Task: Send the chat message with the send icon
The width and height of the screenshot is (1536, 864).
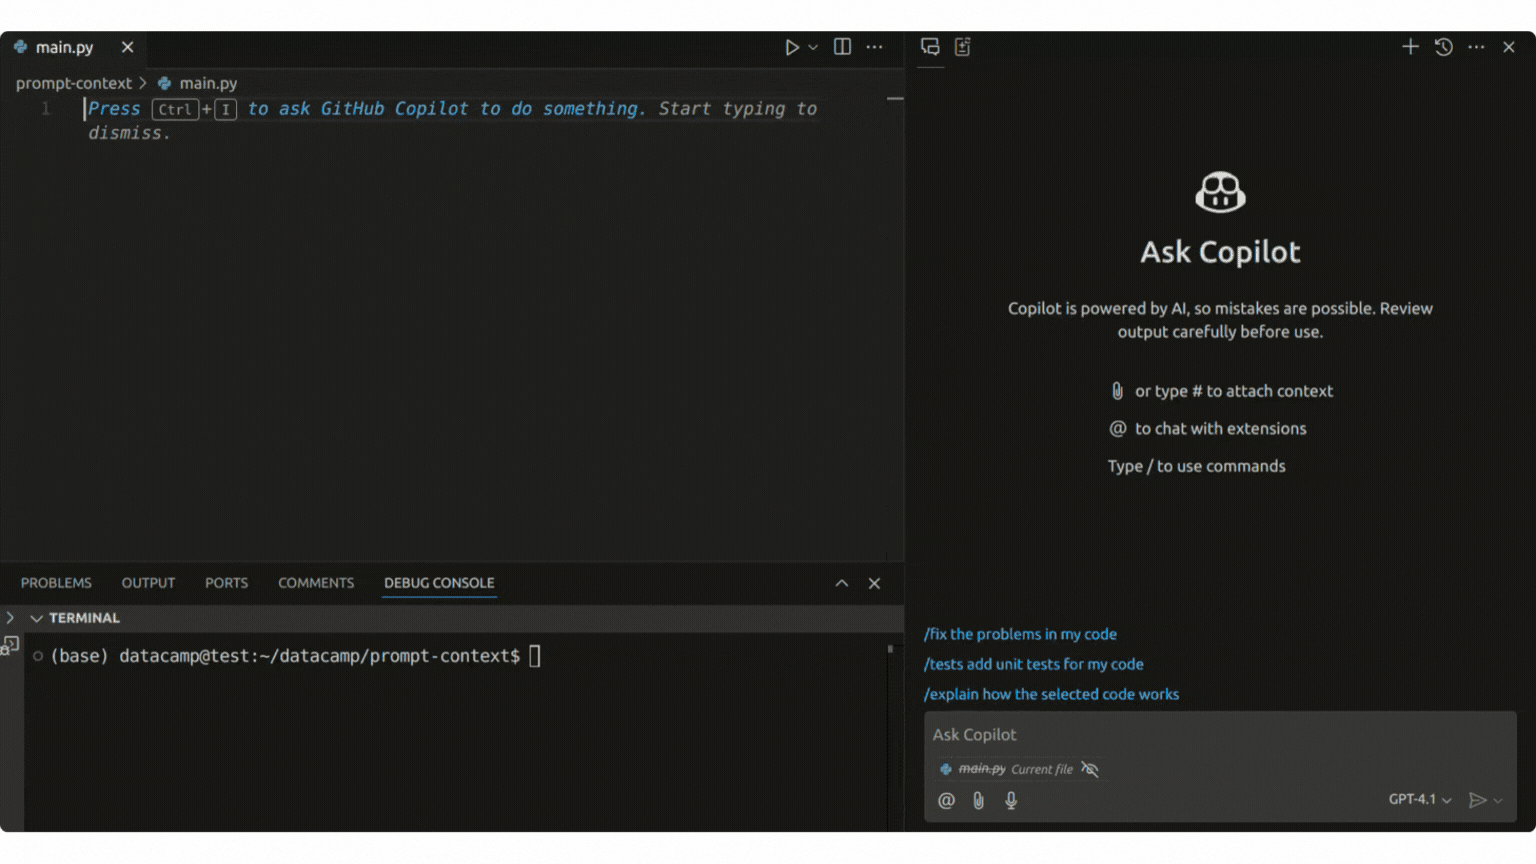Action: coord(1478,800)
